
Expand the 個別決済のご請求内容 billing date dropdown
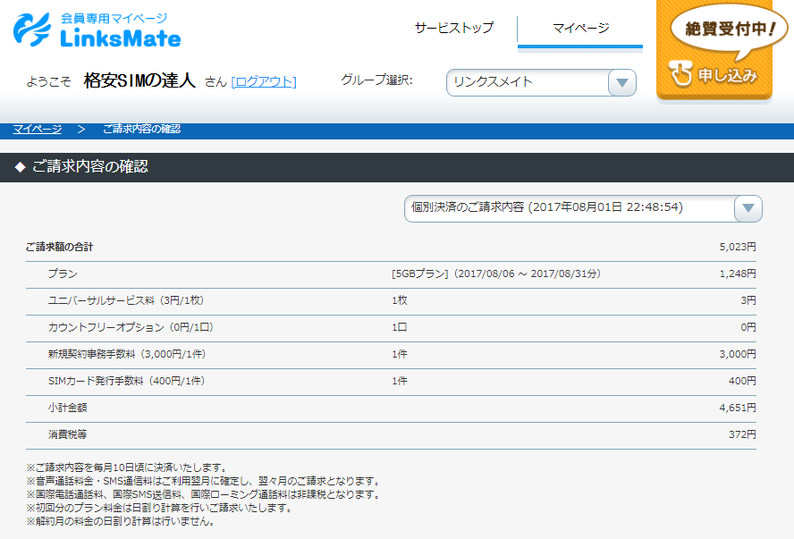pyautogui.click(x=570, y=208)
